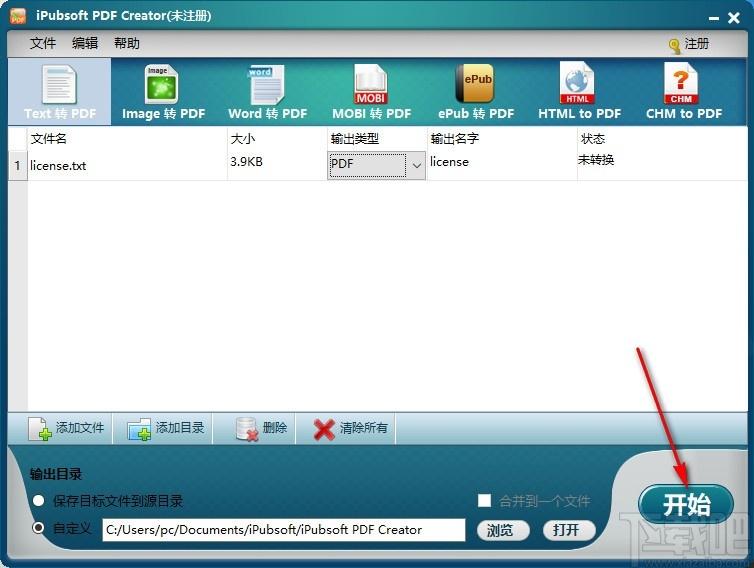Minimize the iPubsoft PDF Creator window
Screen dimensions: 754x568
tap(714, 18)
